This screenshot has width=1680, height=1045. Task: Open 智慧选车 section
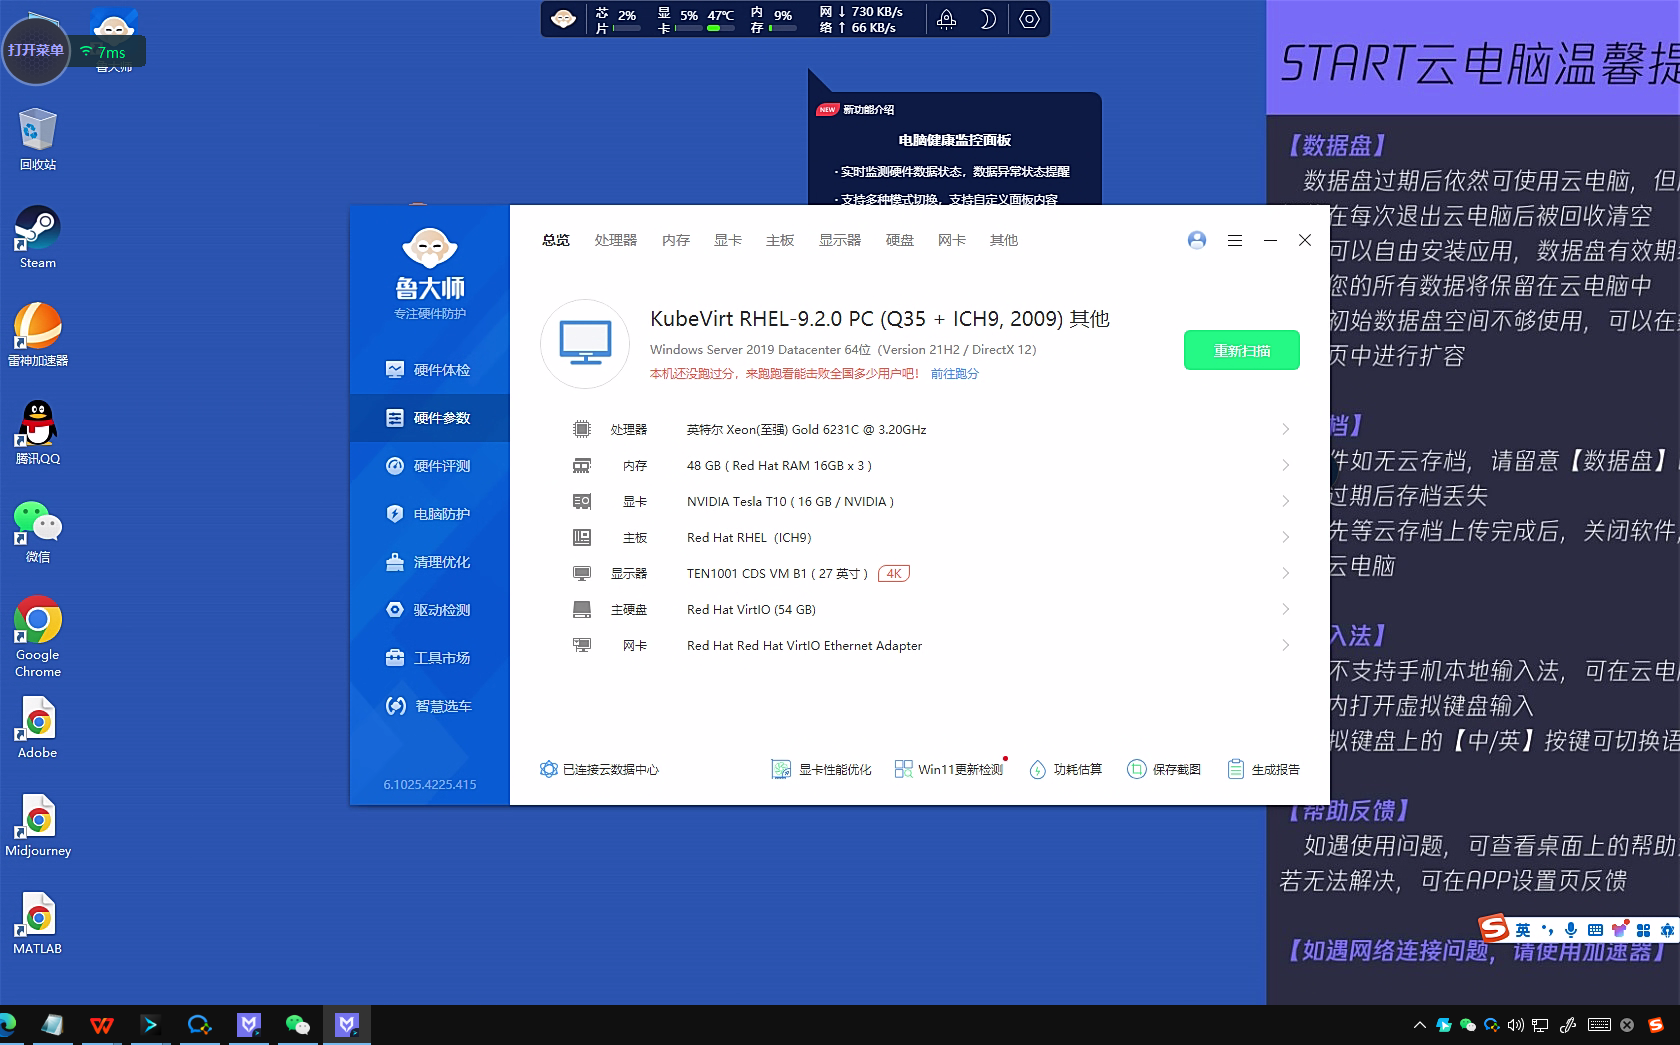tap(429, 706)
